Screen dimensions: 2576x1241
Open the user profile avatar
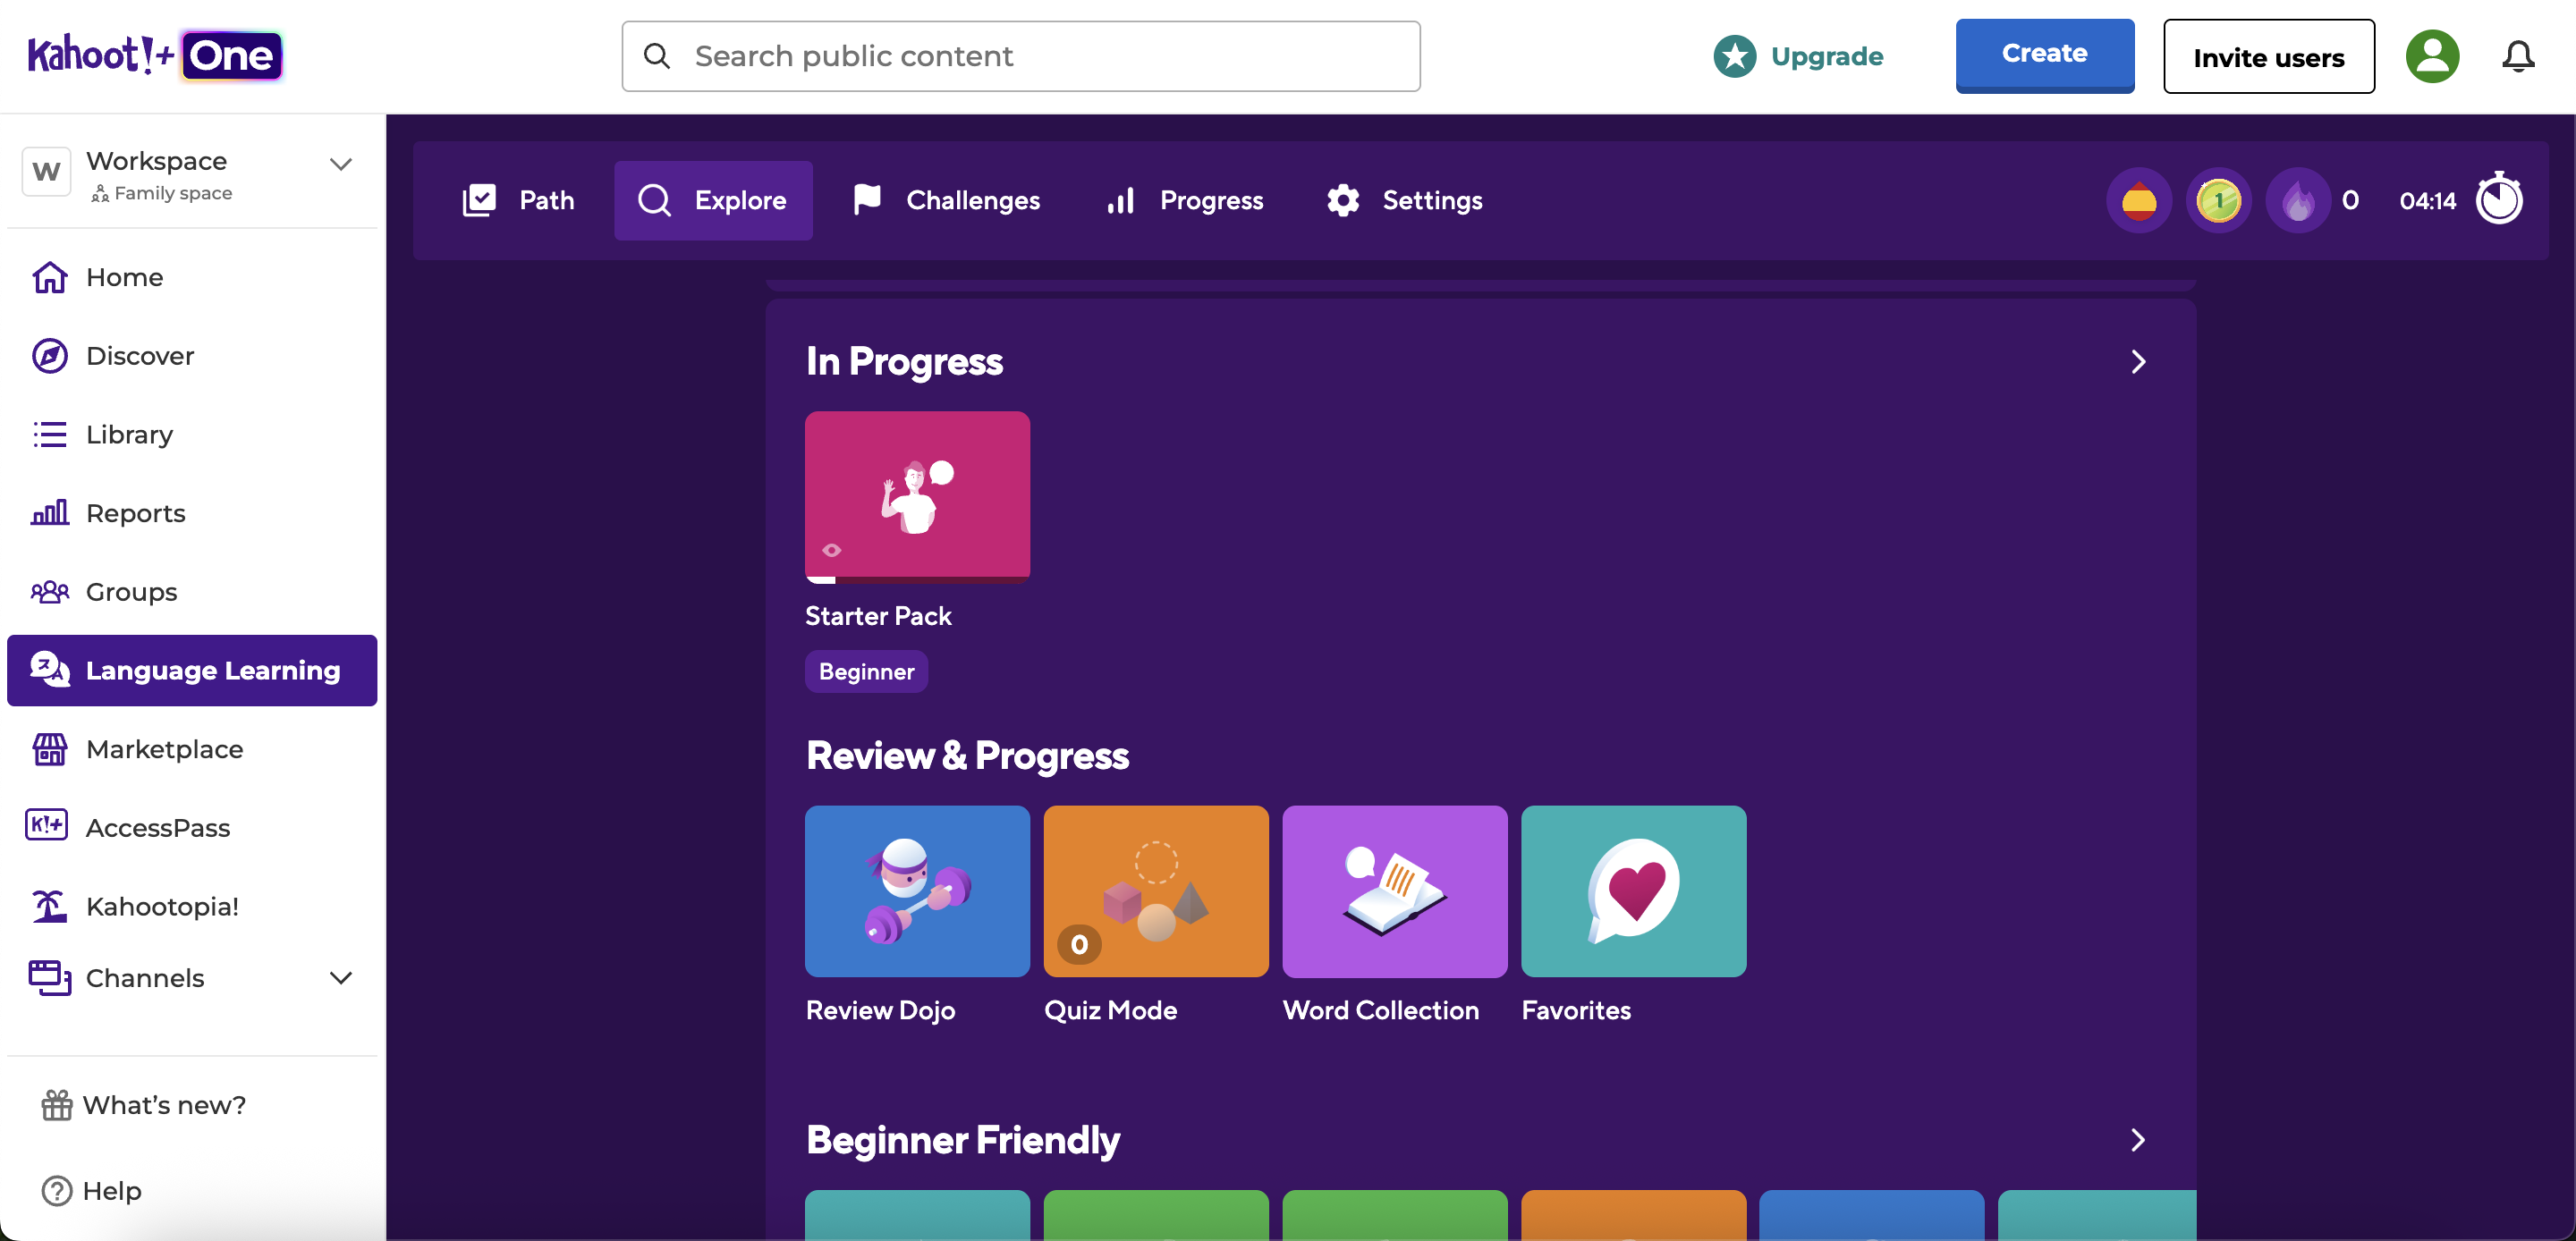coord(2432,56)
